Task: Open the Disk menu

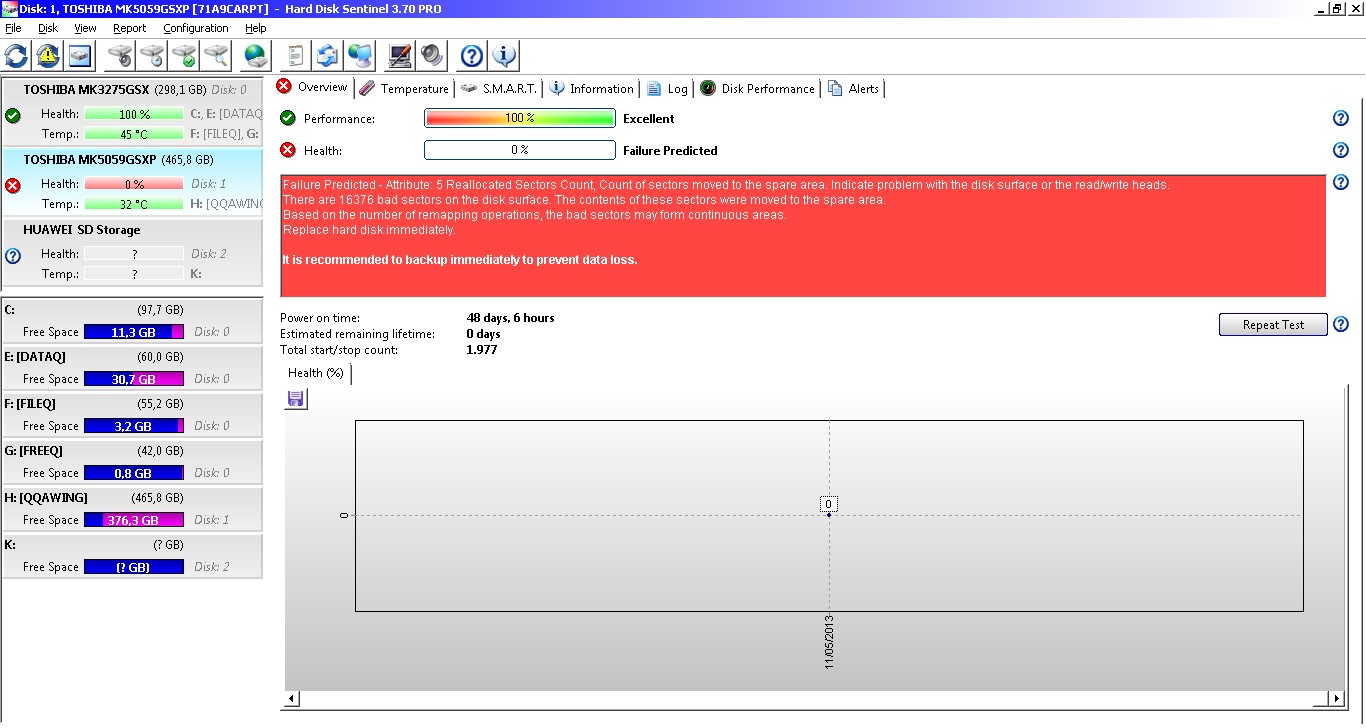Action: 48,28
